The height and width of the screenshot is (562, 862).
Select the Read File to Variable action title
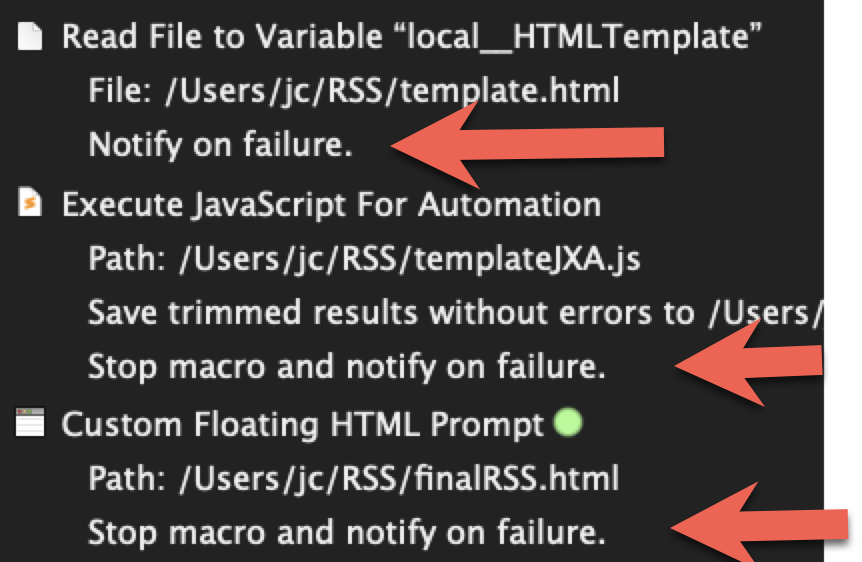220,38
